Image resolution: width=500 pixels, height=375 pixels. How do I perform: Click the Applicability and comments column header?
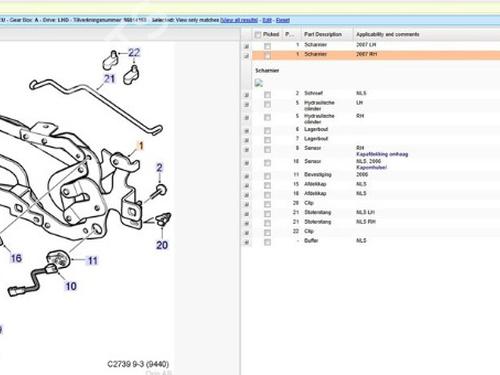click(x=388, y=34)
